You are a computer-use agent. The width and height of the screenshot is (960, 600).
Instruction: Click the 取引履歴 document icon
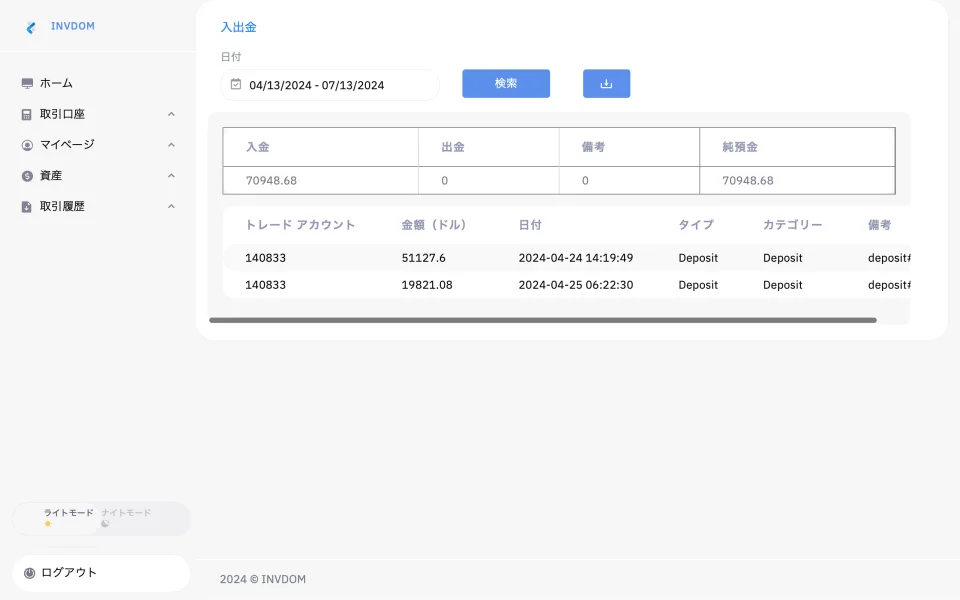[27, 207]
